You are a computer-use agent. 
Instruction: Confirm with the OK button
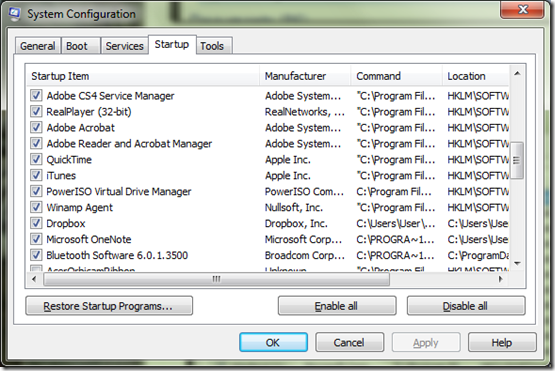pos(273,342)
